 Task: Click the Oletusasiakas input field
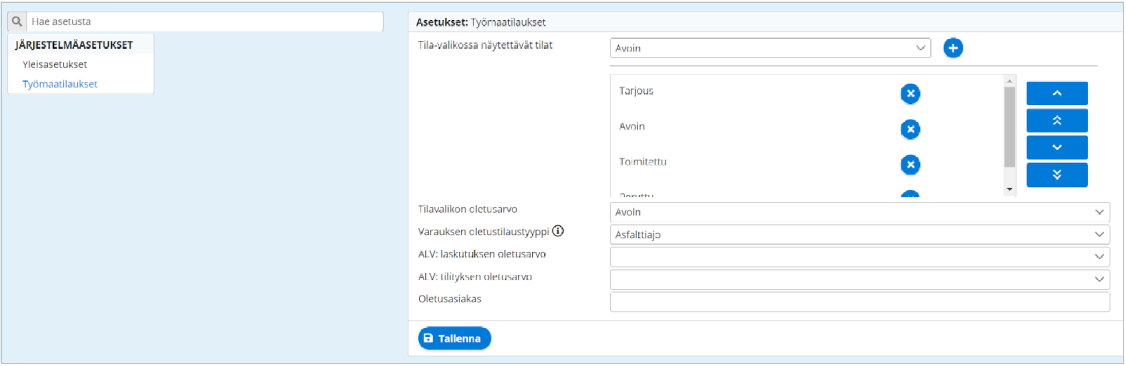tap(860, 301)
